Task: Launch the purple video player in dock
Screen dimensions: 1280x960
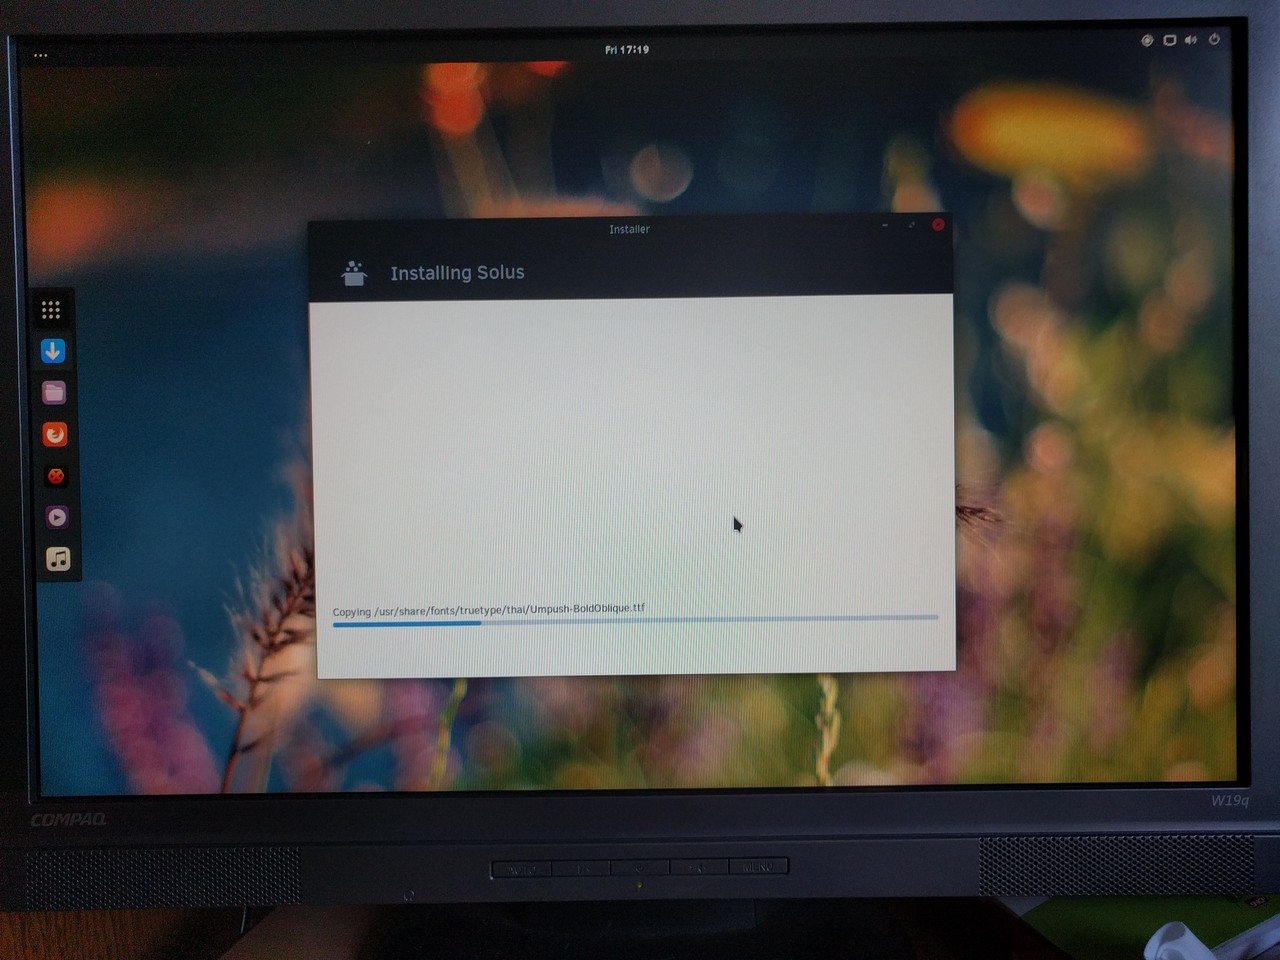Action: tap(57, 517)
